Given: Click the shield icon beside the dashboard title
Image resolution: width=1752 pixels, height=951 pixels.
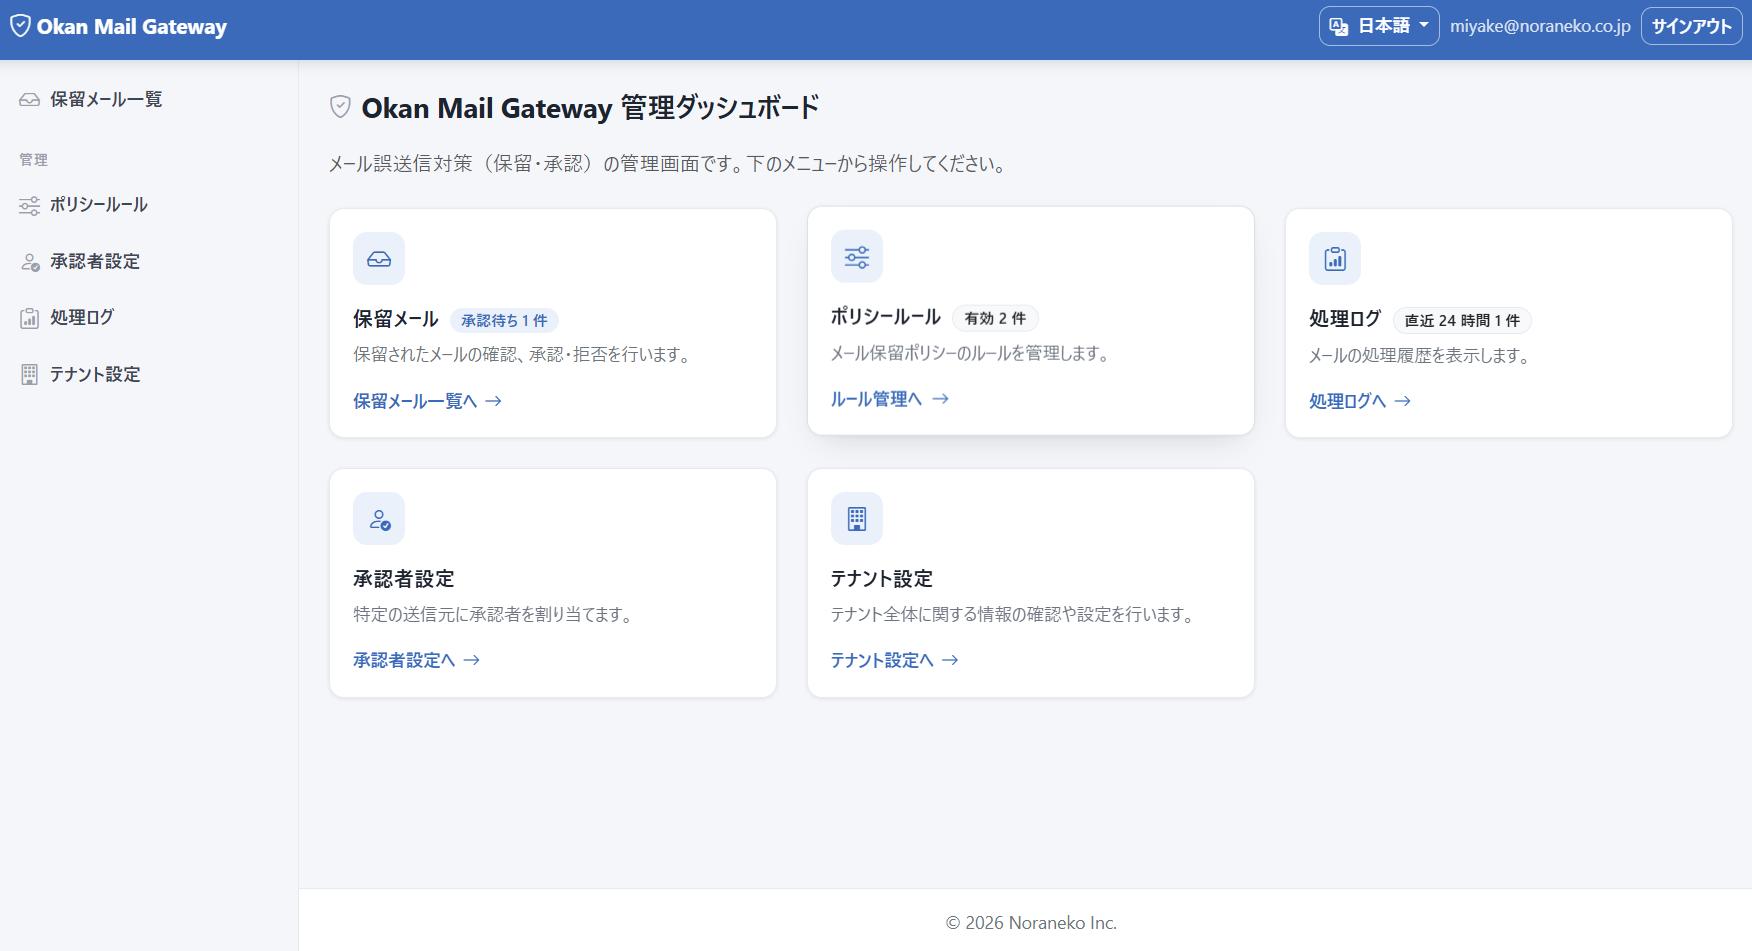Looking at the screenshot, I should [340, 107].
